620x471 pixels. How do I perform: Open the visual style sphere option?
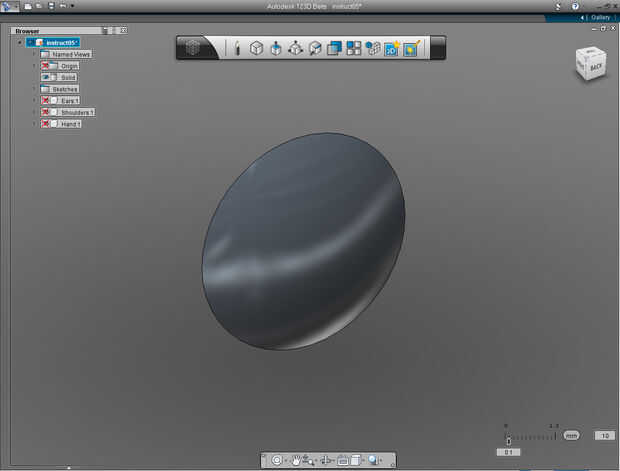[x=372, y=460]
